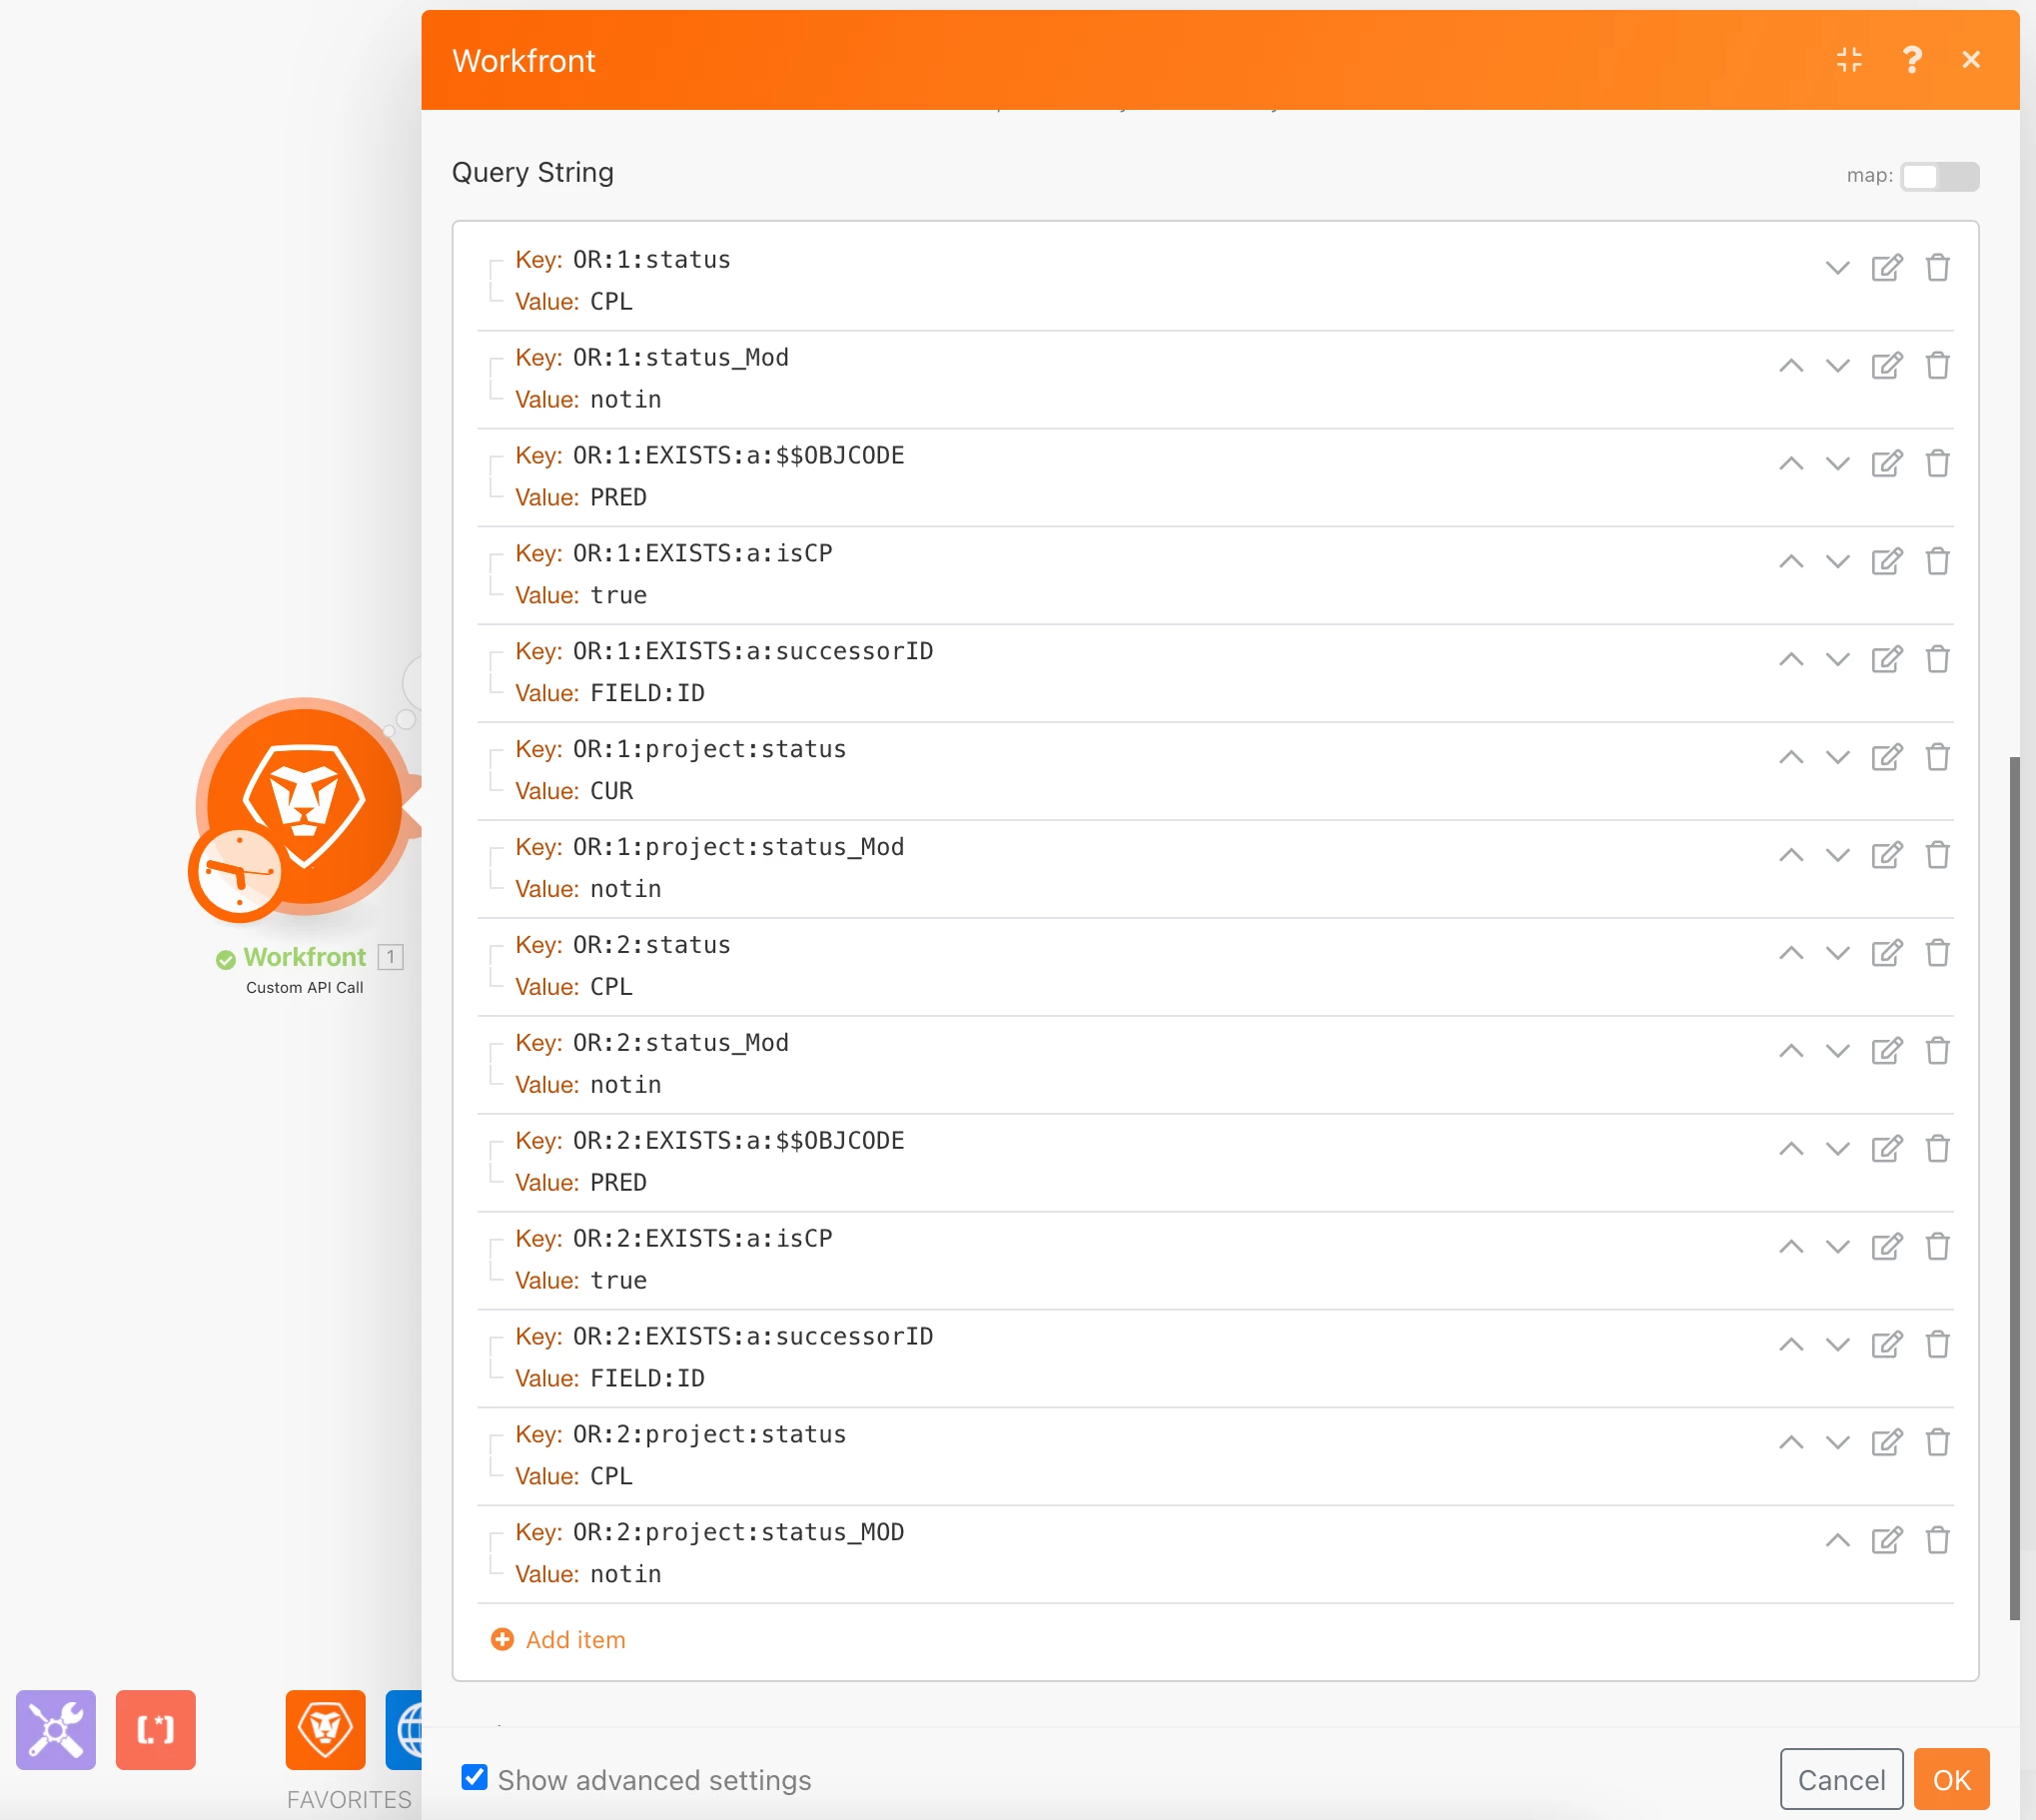Toggle the Query String map switch

(x=1938, y=176)
